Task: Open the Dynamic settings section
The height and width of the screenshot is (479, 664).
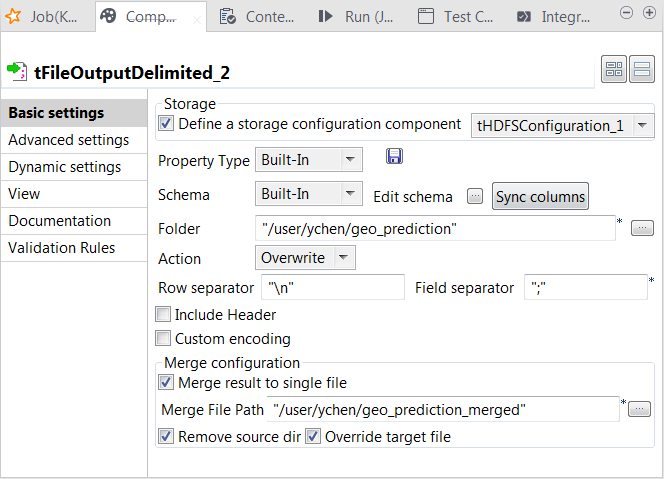Action: coord(65,167)
